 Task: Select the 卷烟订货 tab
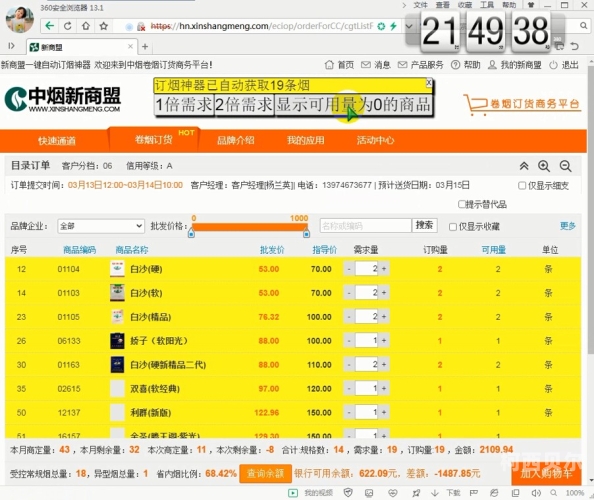click(x=153, y=140)
